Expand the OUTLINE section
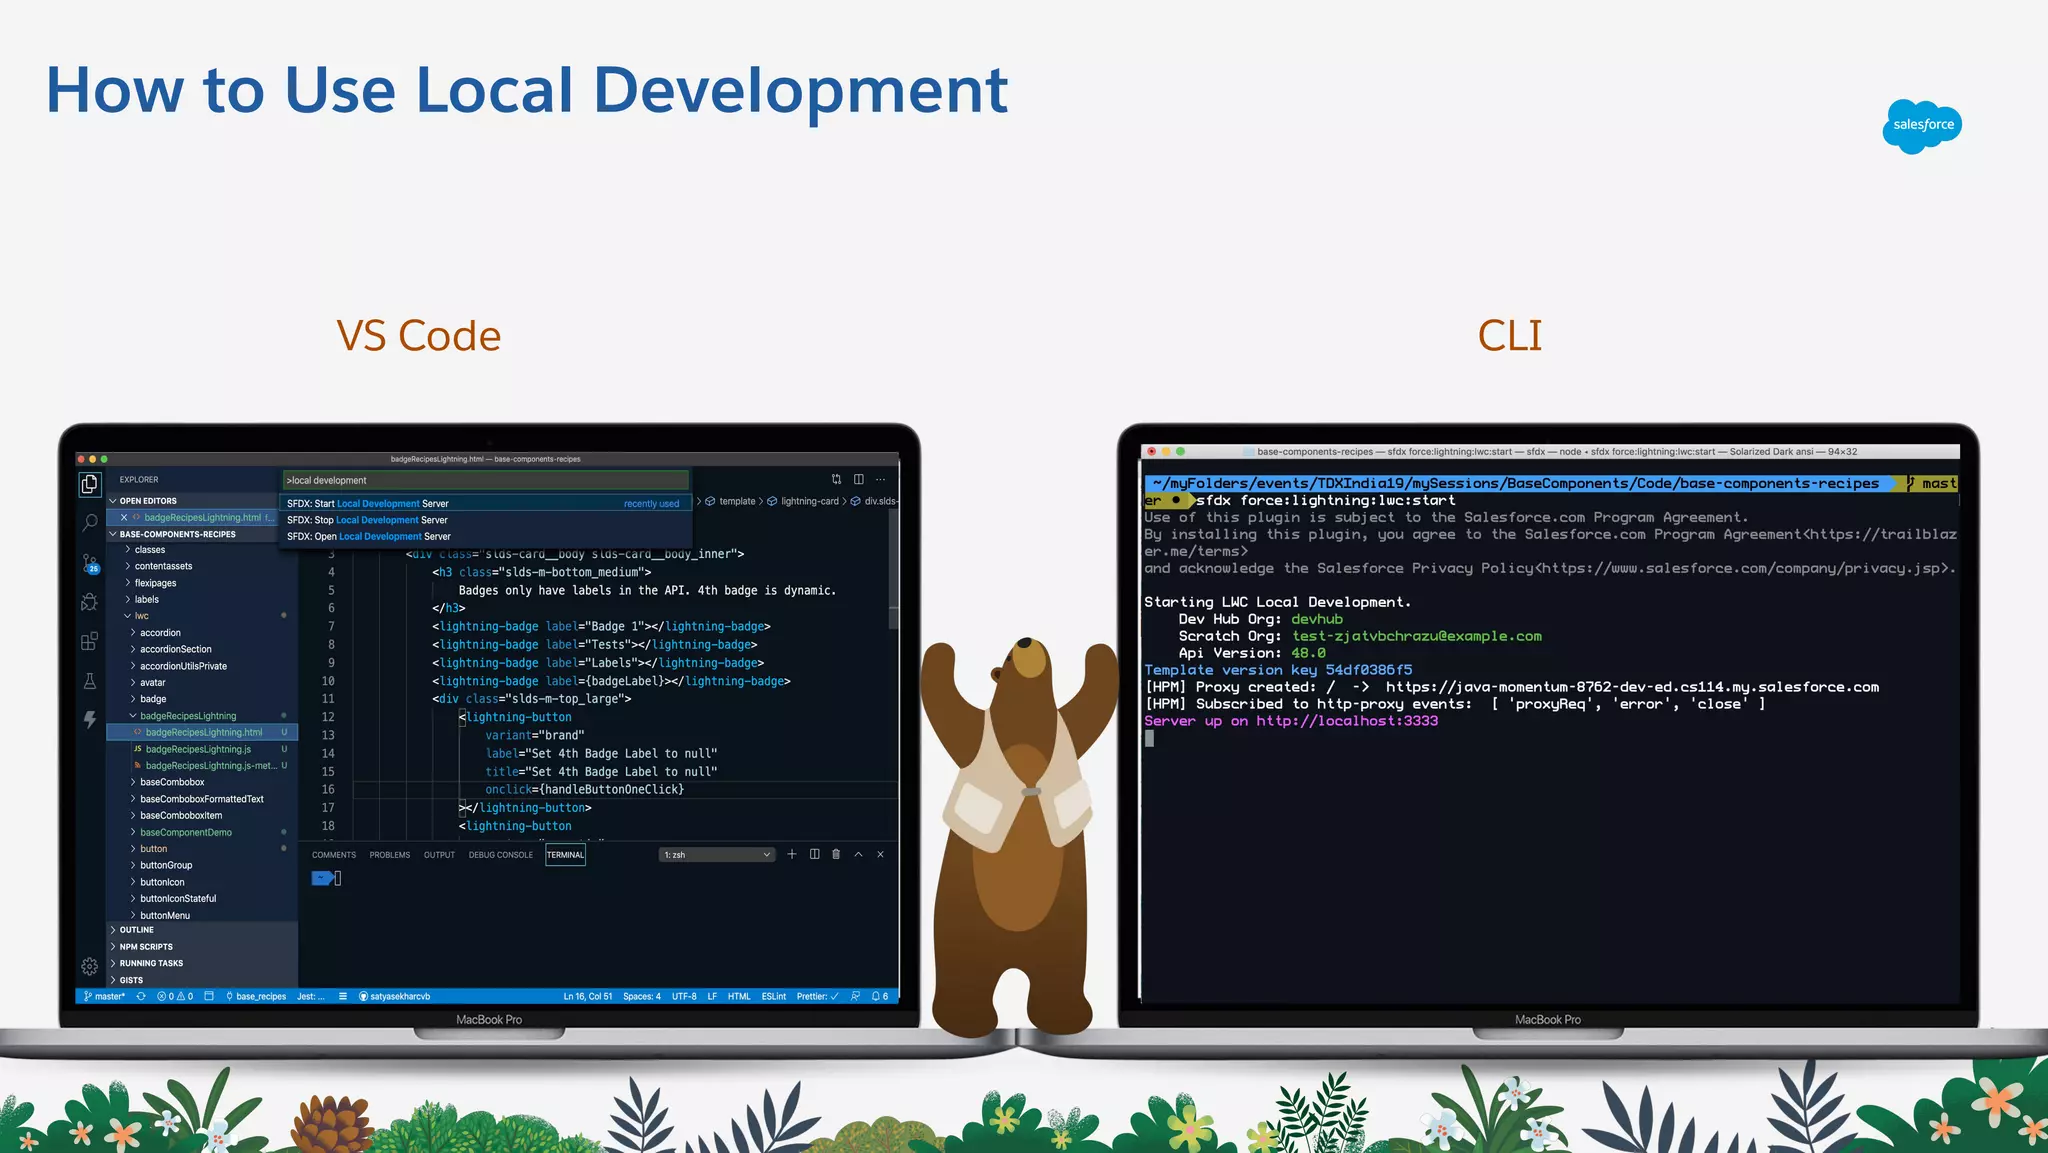 (x=137, y=930)
